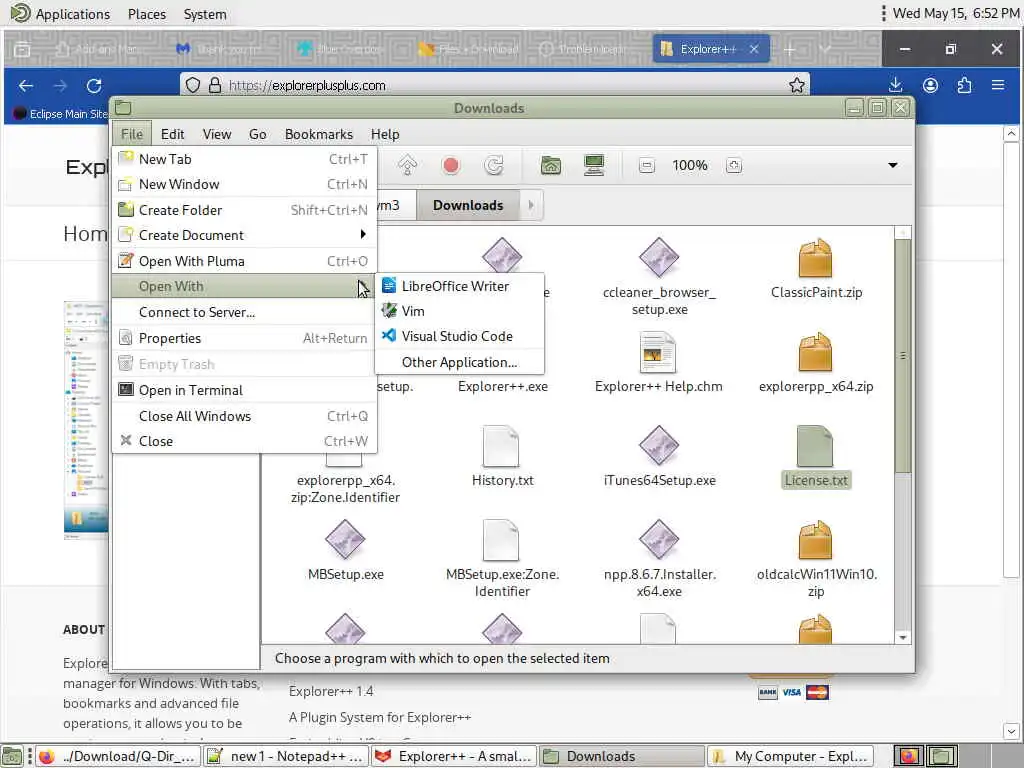The height and width of the screenshot is (768, 1024).
Task: Select License.txt file icon
Action: pyautogui.click(x=815, y=446)
